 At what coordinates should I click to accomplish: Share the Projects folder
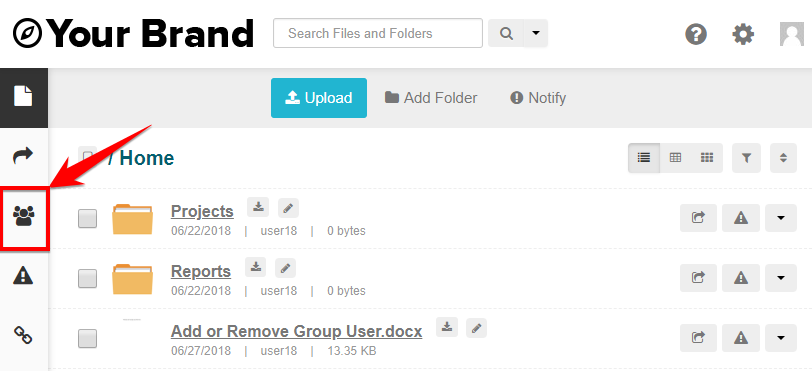(699, 218)
